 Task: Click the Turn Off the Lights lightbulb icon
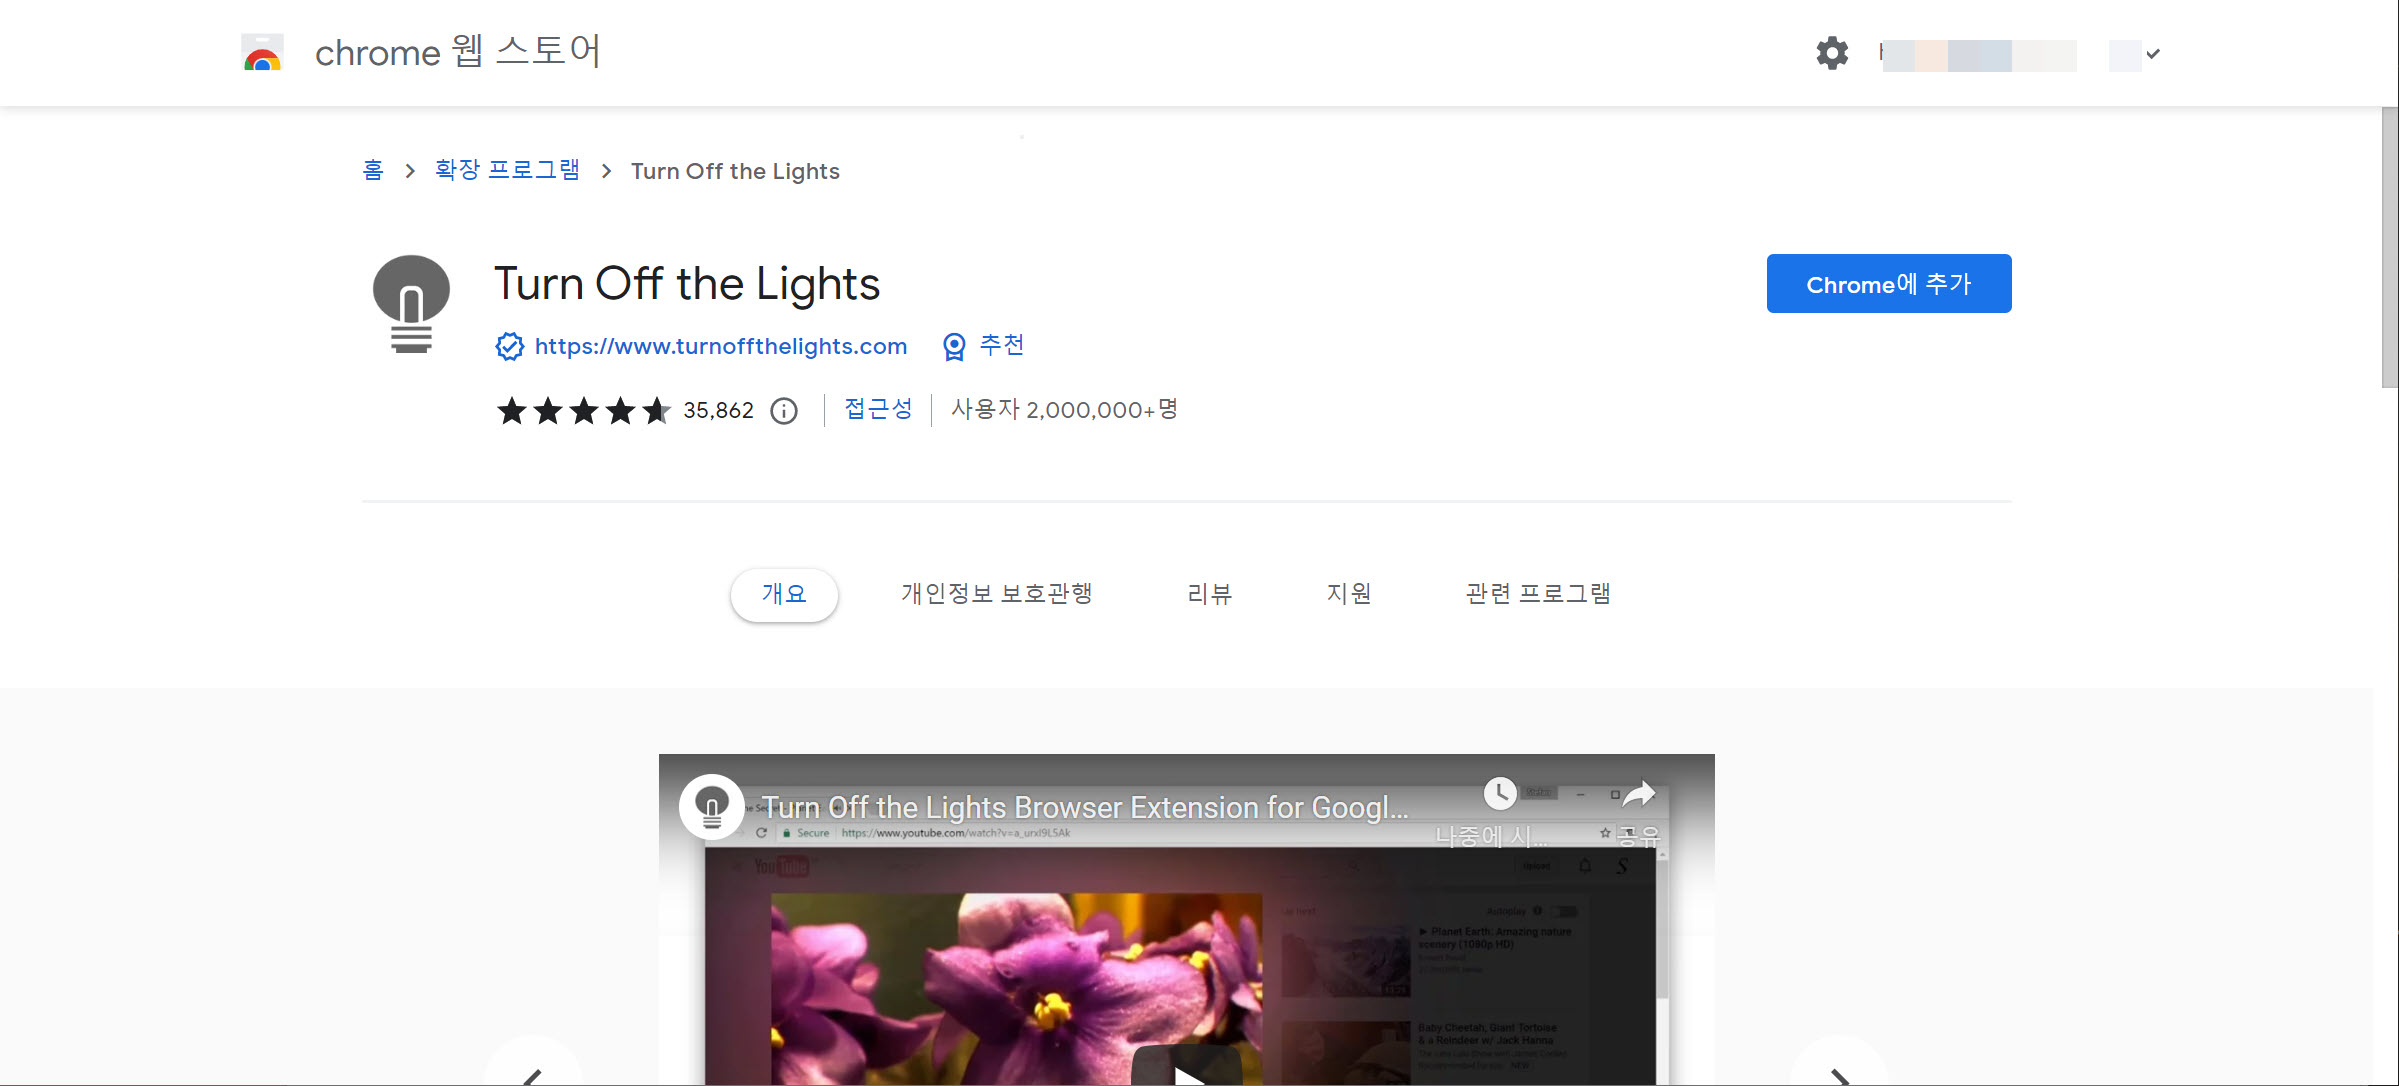(412, 303)
